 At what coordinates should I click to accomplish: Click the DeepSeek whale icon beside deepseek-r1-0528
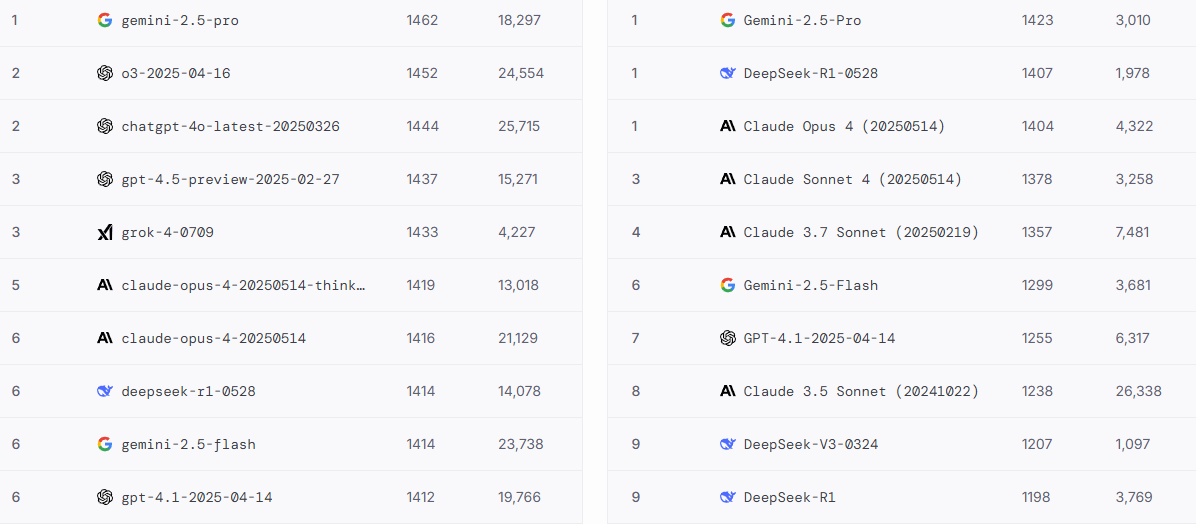click(105, 391)
